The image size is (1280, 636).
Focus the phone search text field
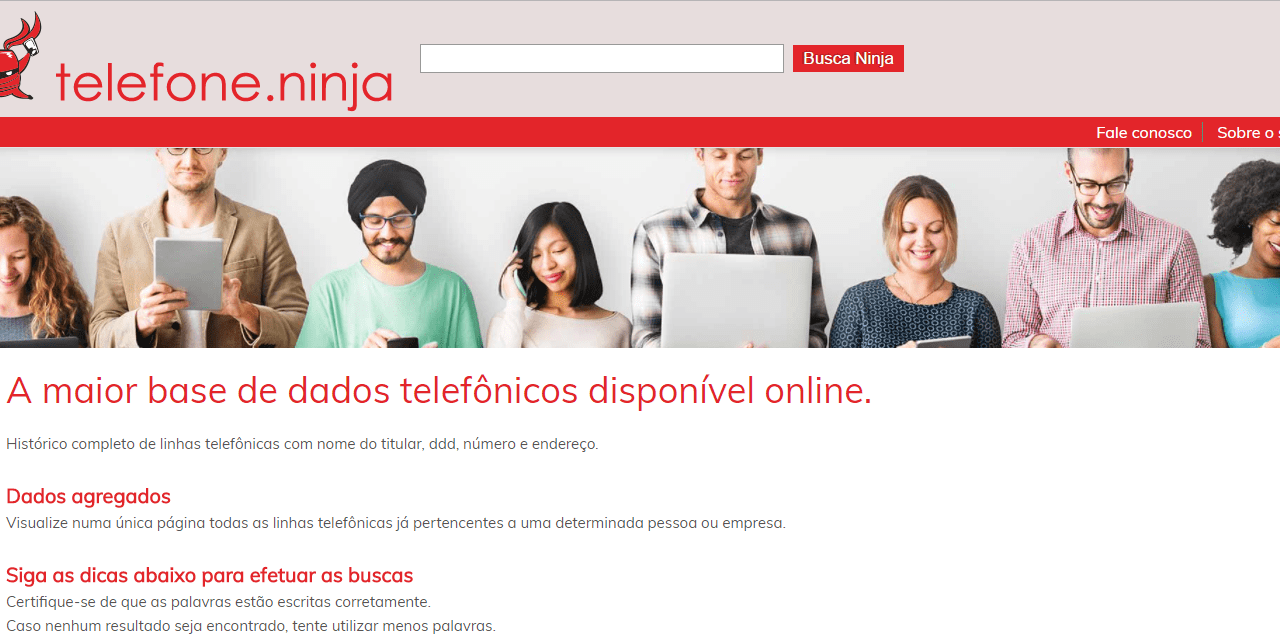602,58
